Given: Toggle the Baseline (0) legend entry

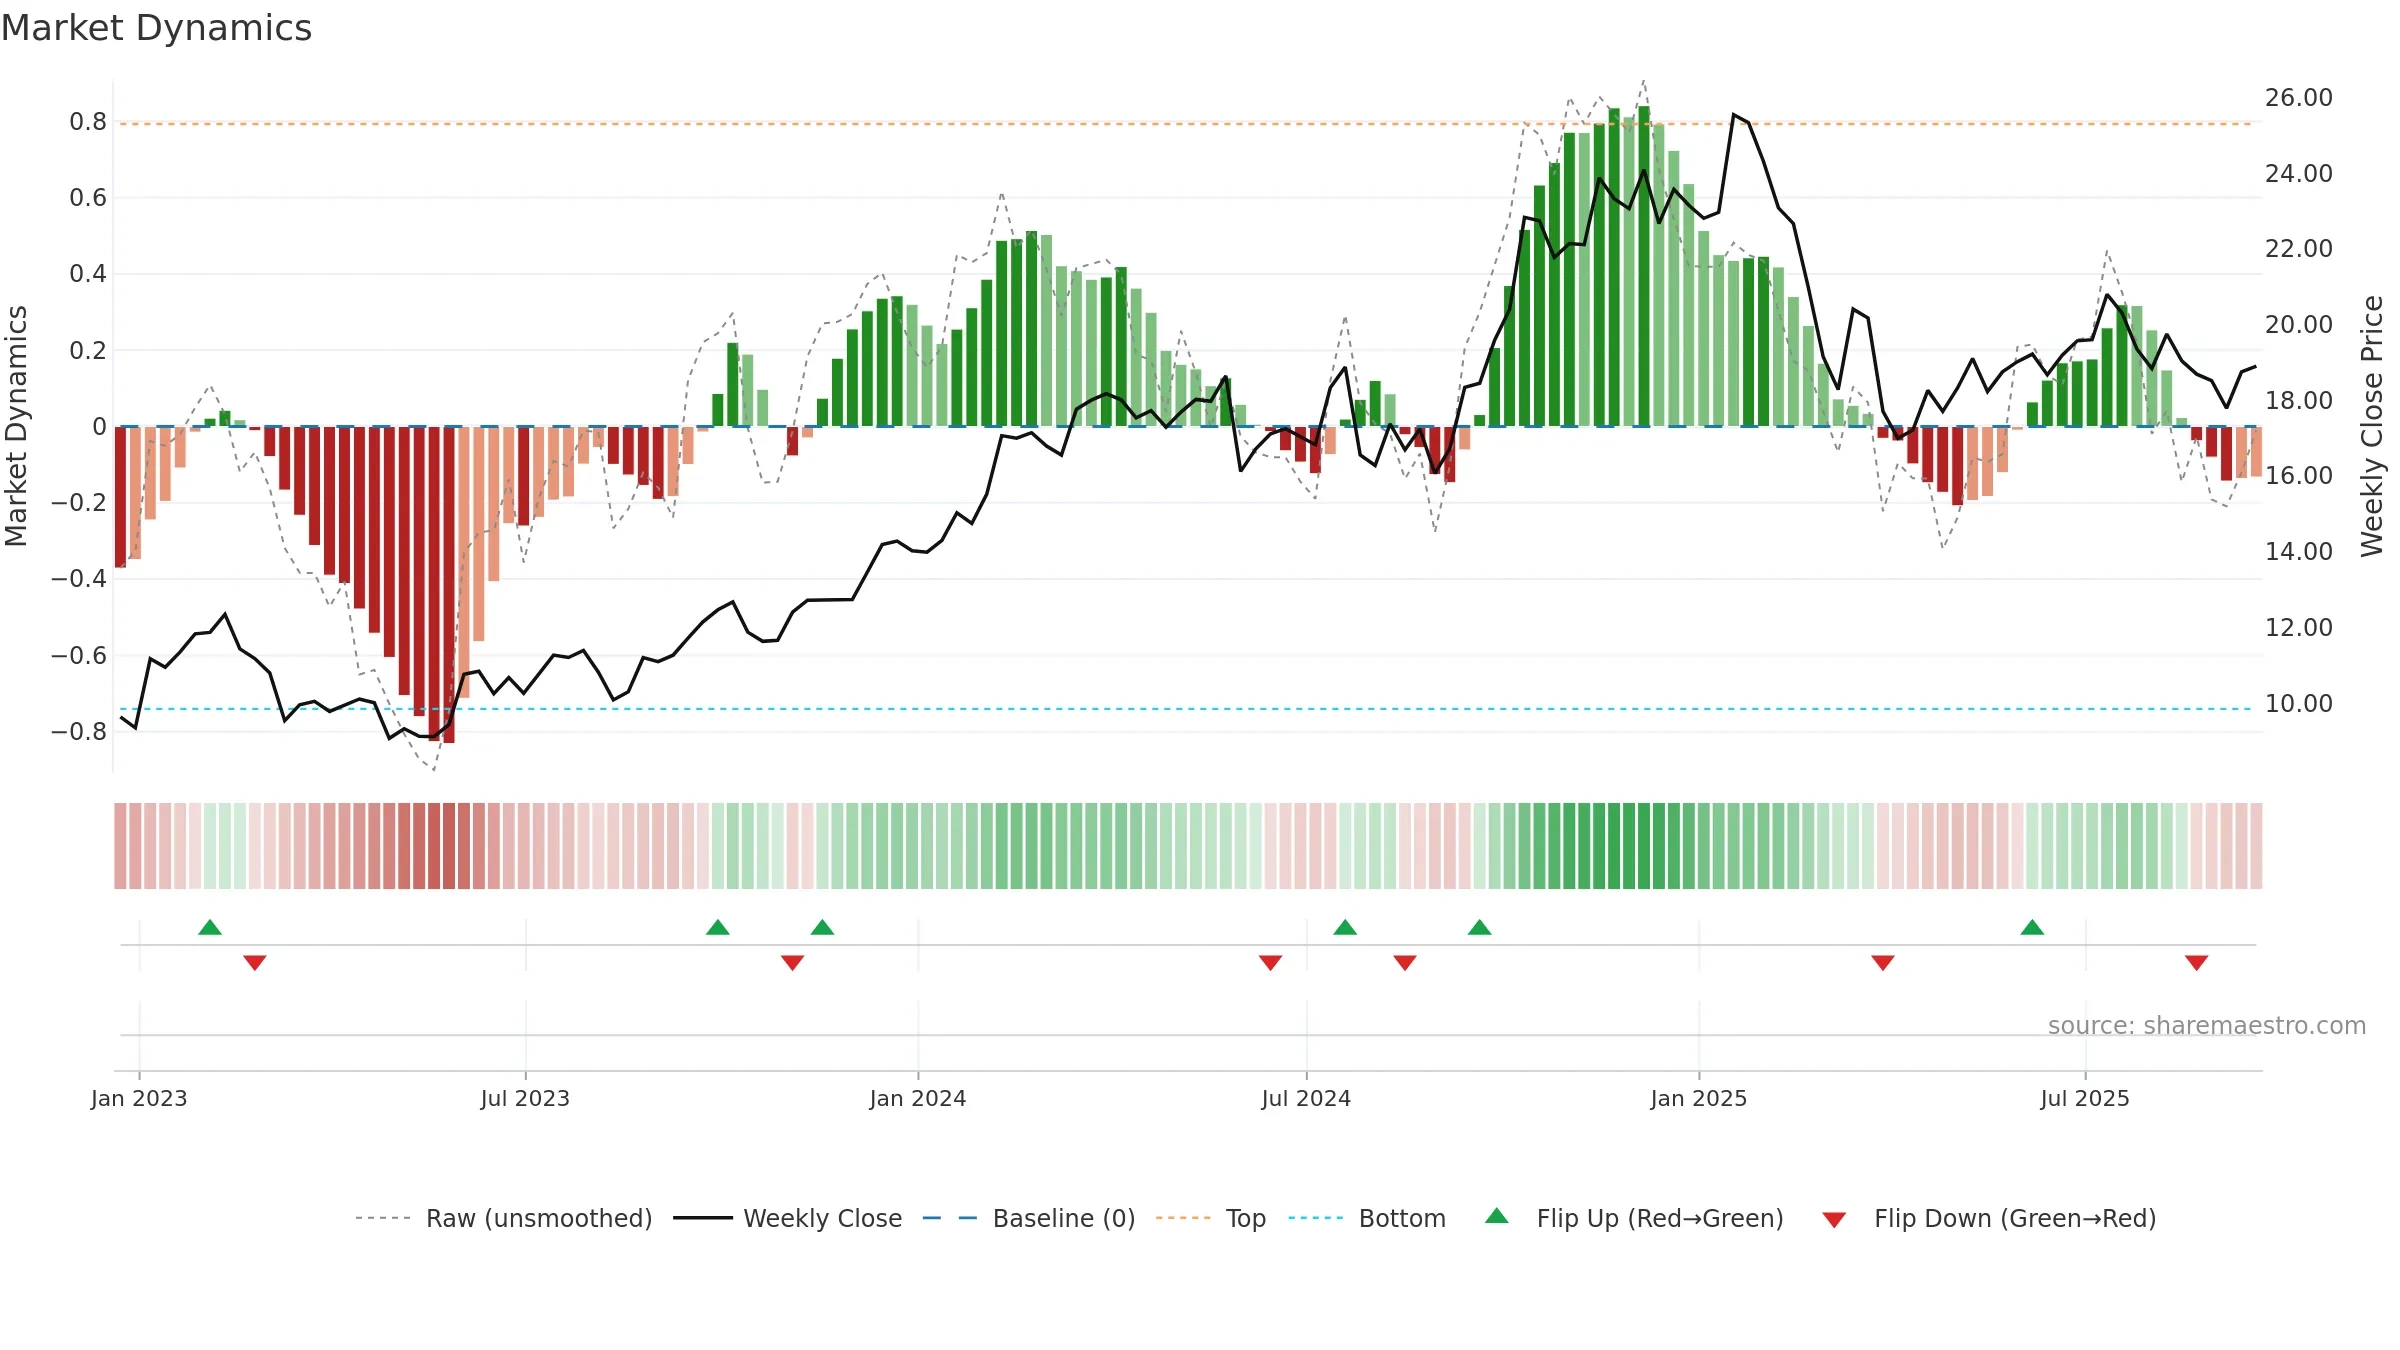Looking at the screenshot, I should tap(1029, 1218).
